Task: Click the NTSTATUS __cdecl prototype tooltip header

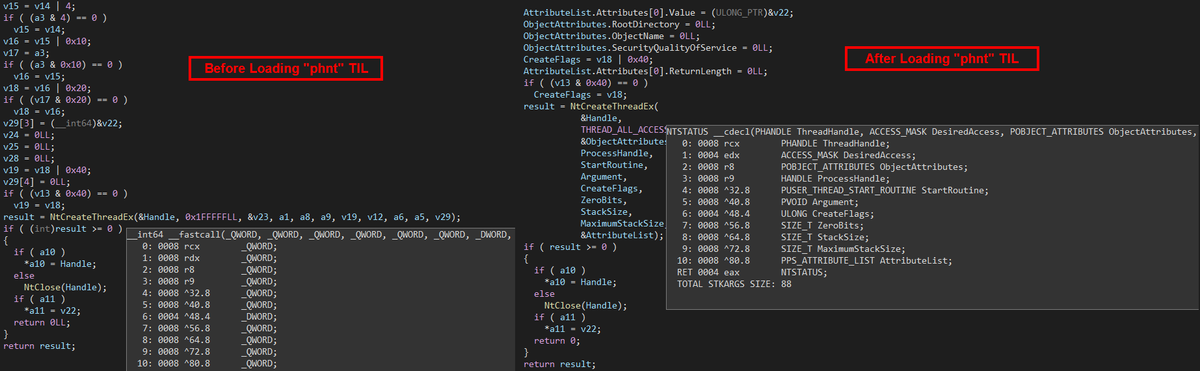Action: coord(932,131)
